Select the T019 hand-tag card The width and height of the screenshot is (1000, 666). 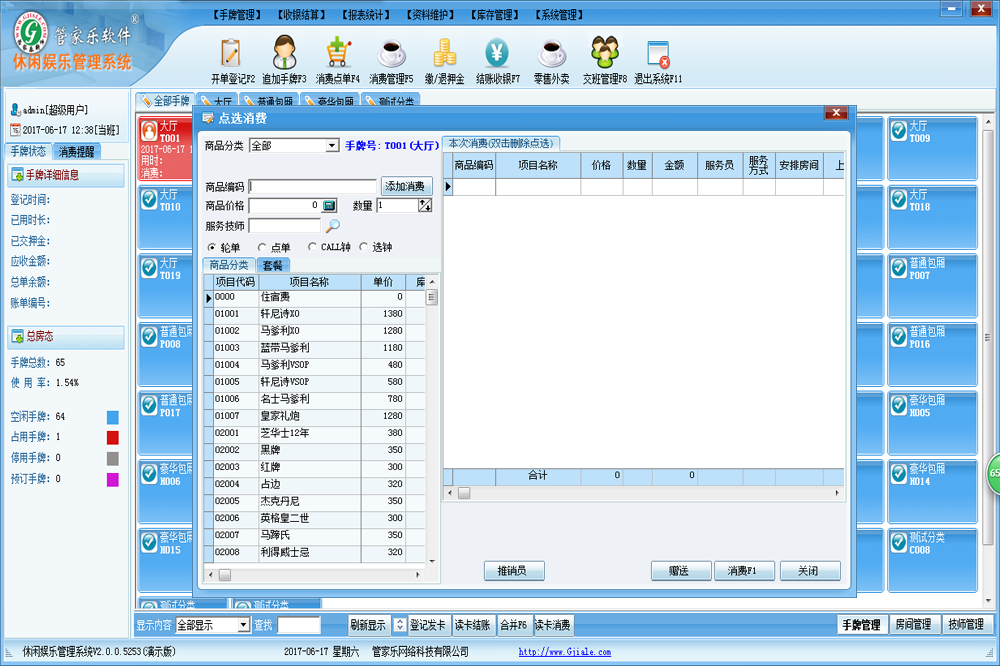[x=166, y=285]
